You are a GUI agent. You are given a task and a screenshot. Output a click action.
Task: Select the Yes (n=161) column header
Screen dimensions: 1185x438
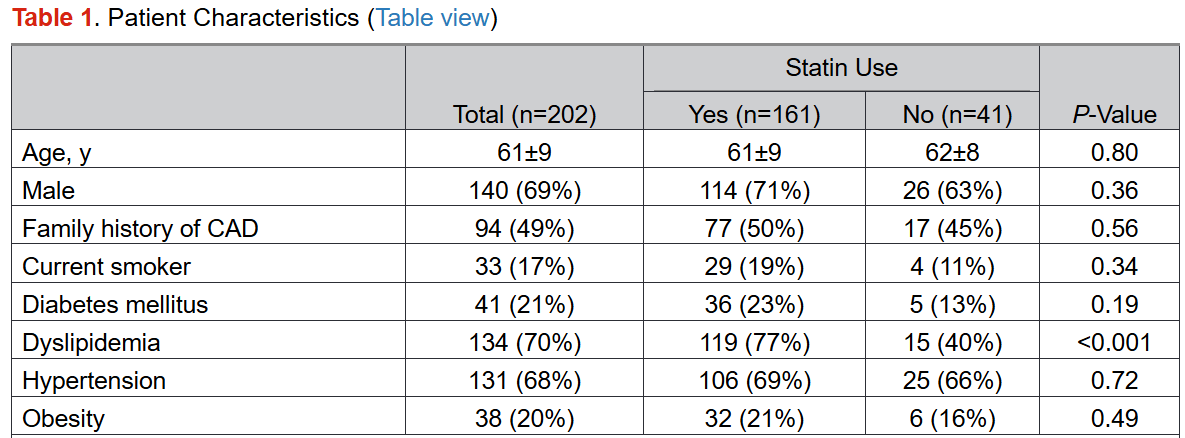[754, 115]
